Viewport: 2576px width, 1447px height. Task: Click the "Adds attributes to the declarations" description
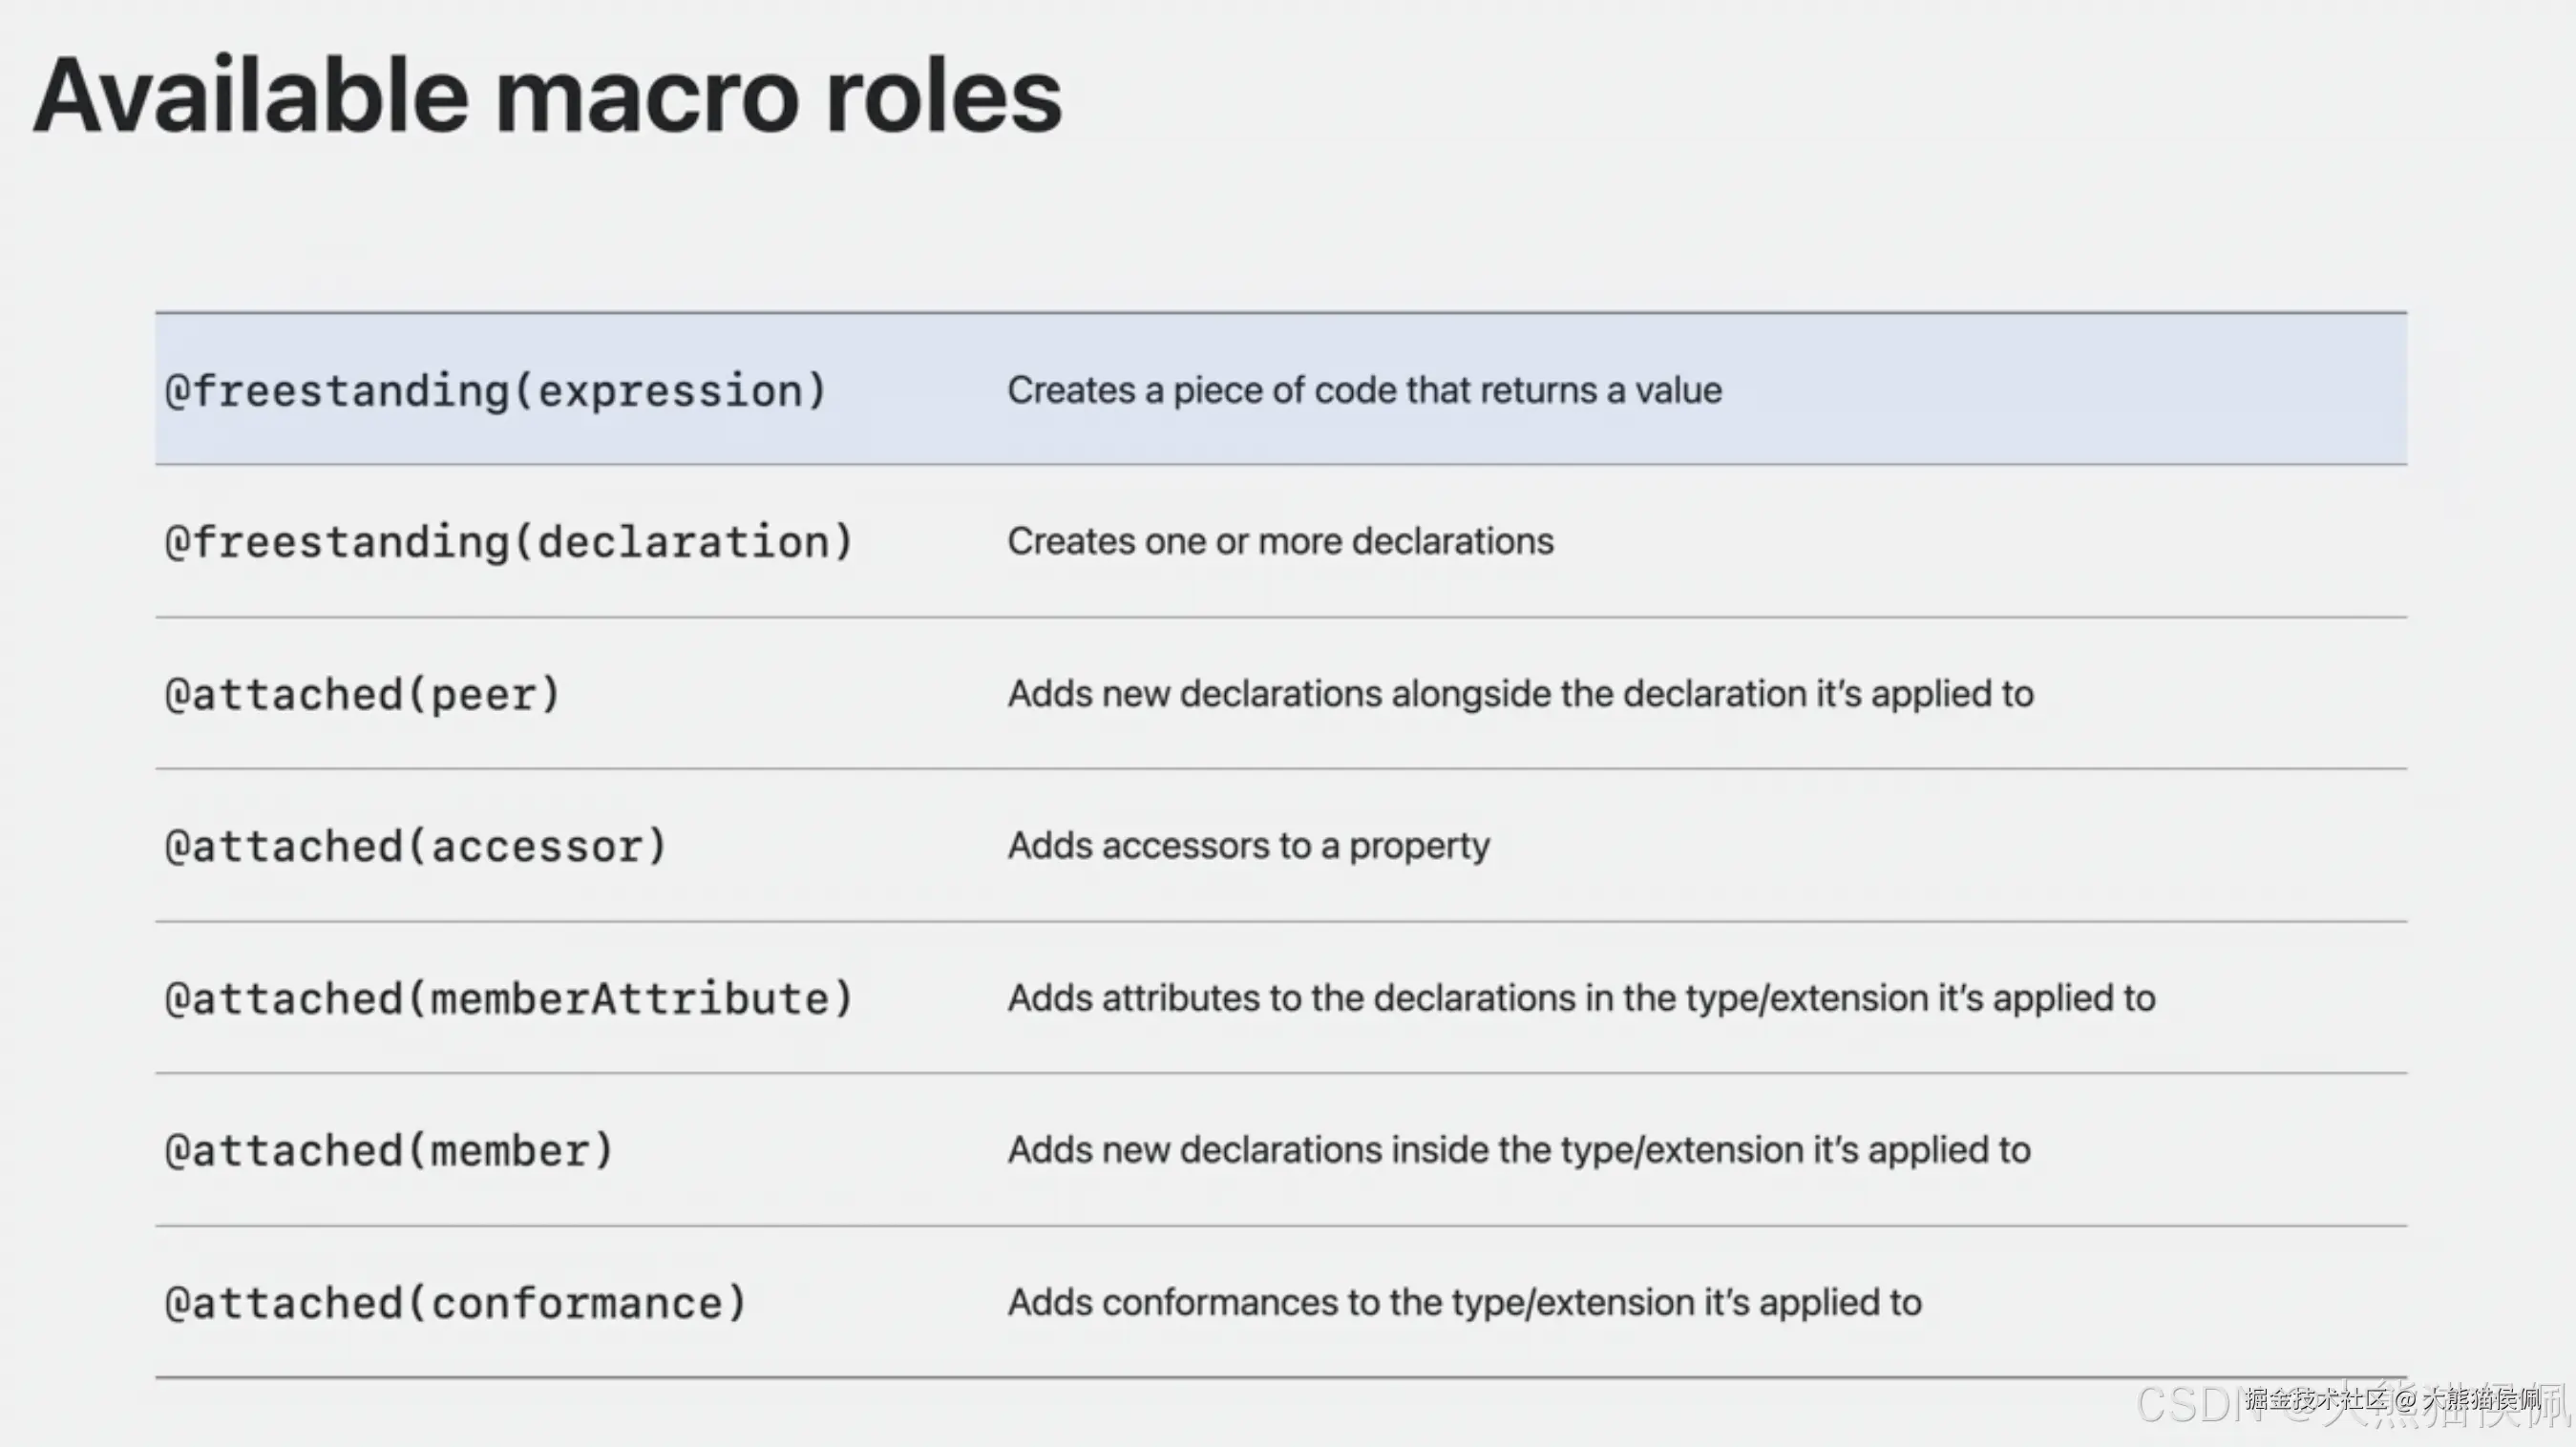(x=1580, y=998)
